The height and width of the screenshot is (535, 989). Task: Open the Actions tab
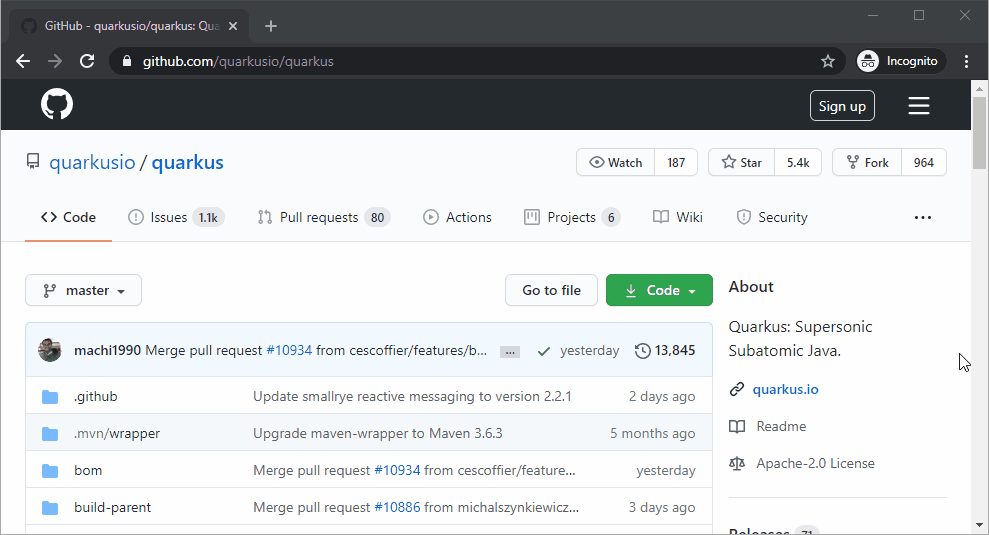(457, 218)
